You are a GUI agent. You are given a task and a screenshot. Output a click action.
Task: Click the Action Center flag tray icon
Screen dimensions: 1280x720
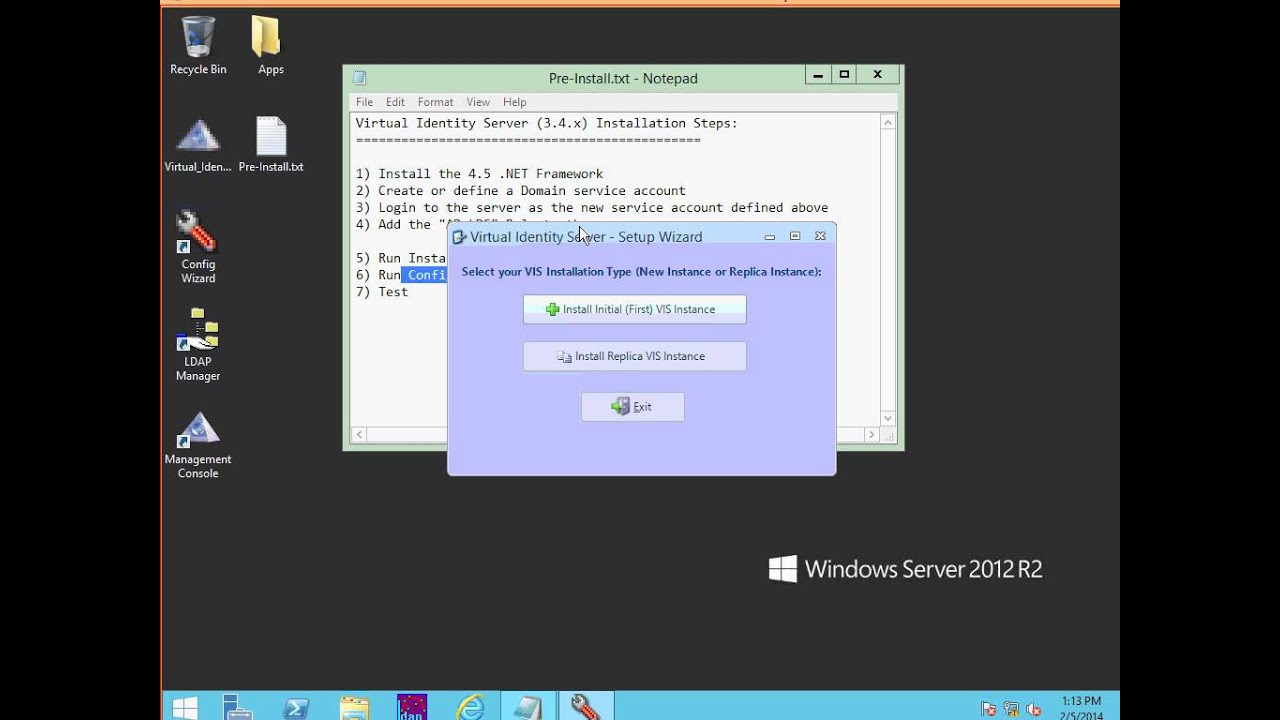pyautogui.click(x=988, y=708)
